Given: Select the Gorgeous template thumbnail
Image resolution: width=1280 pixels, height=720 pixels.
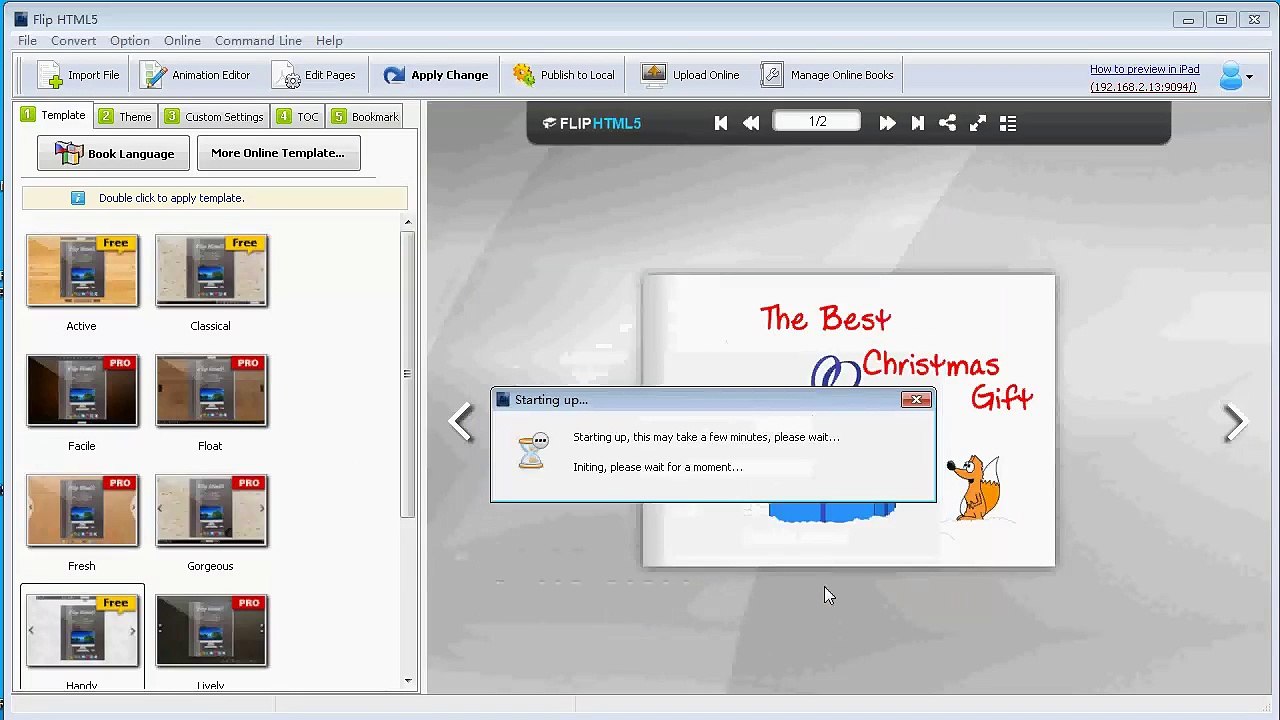Looking at the screenshot, I should pos(211,511).
